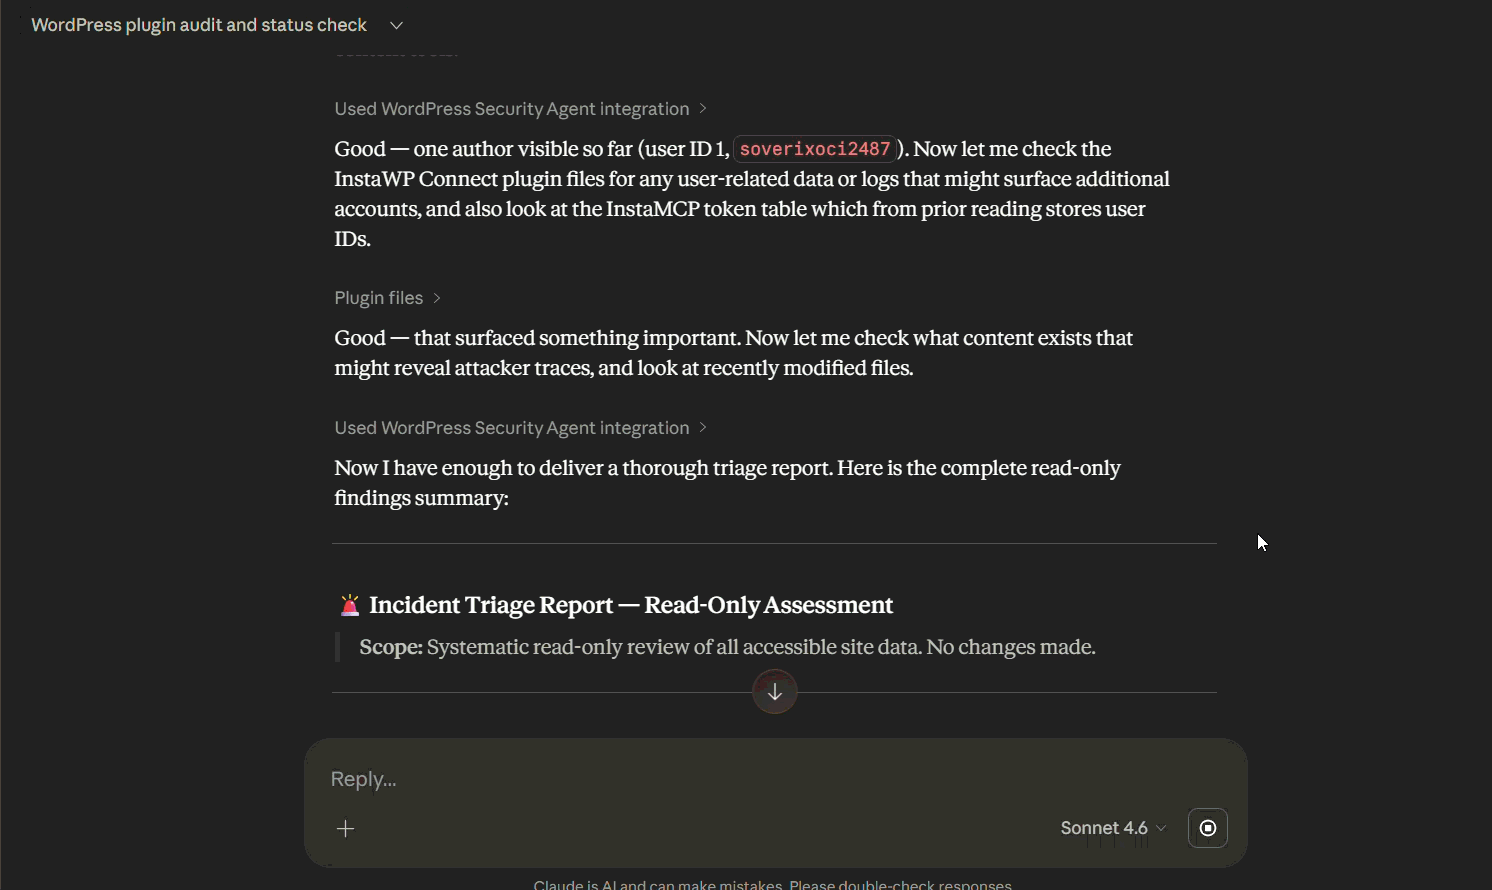
Task: Expand the "Plugin files" step
Action: point(388,298)
